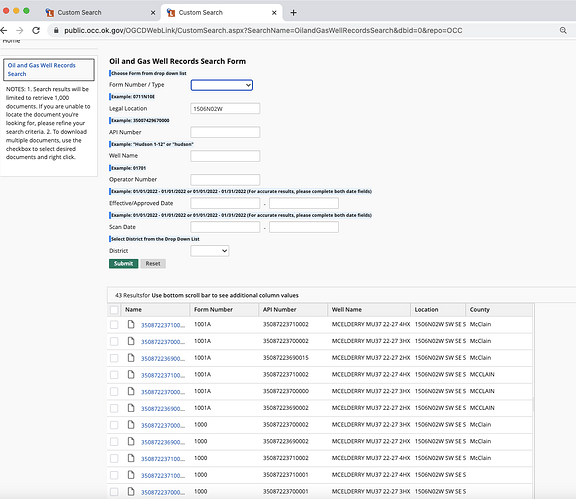Viewport: 576px width, 499px height.
Task: Click the Well Name input field
Action: coord(225,156)
